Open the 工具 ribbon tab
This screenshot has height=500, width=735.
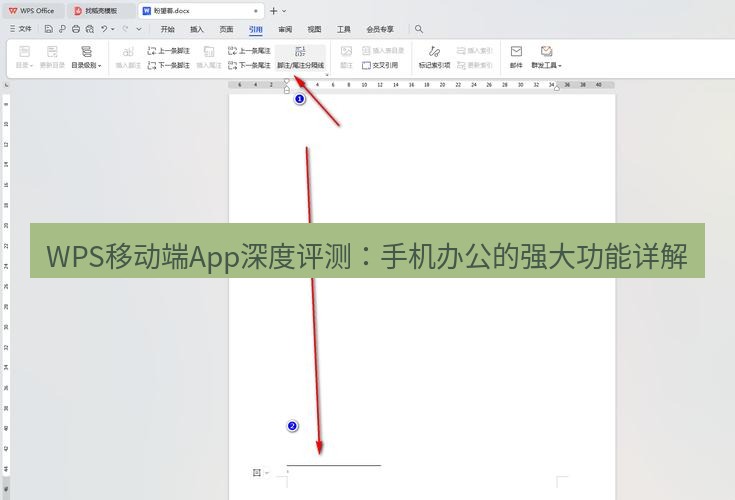click(344, 29)
